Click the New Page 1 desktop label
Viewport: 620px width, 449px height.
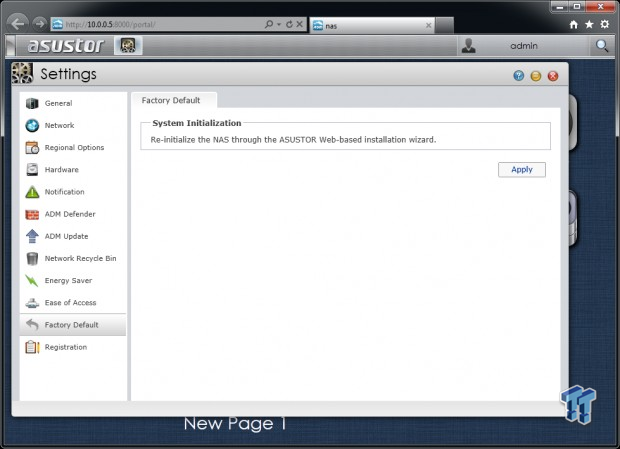pyautogui.click(x=234, y=424)
